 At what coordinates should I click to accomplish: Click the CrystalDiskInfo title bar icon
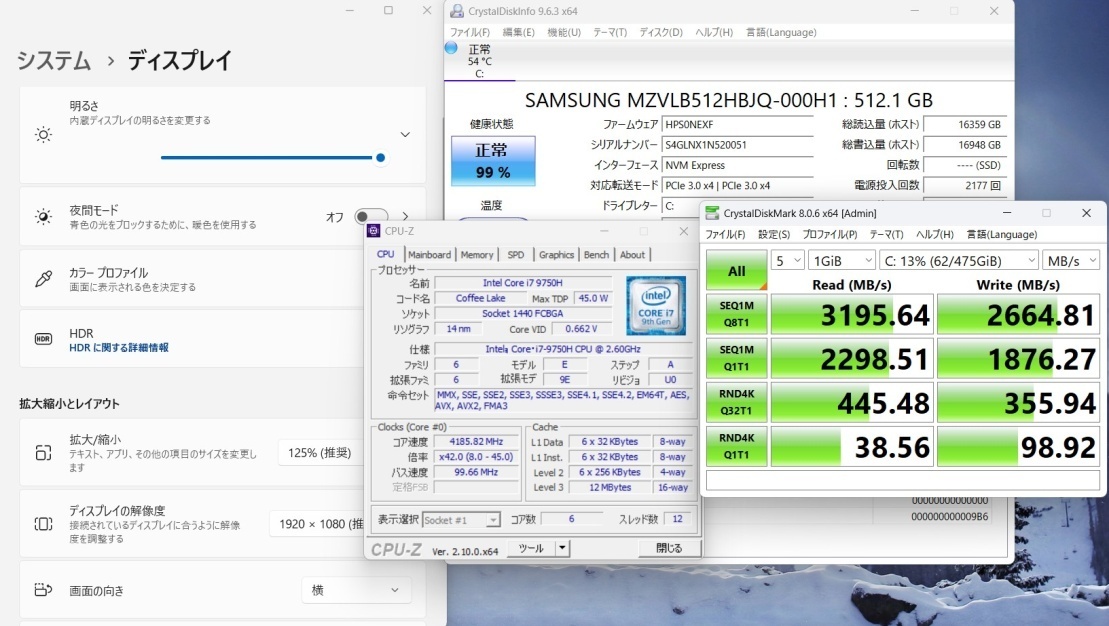pos(457,11)
